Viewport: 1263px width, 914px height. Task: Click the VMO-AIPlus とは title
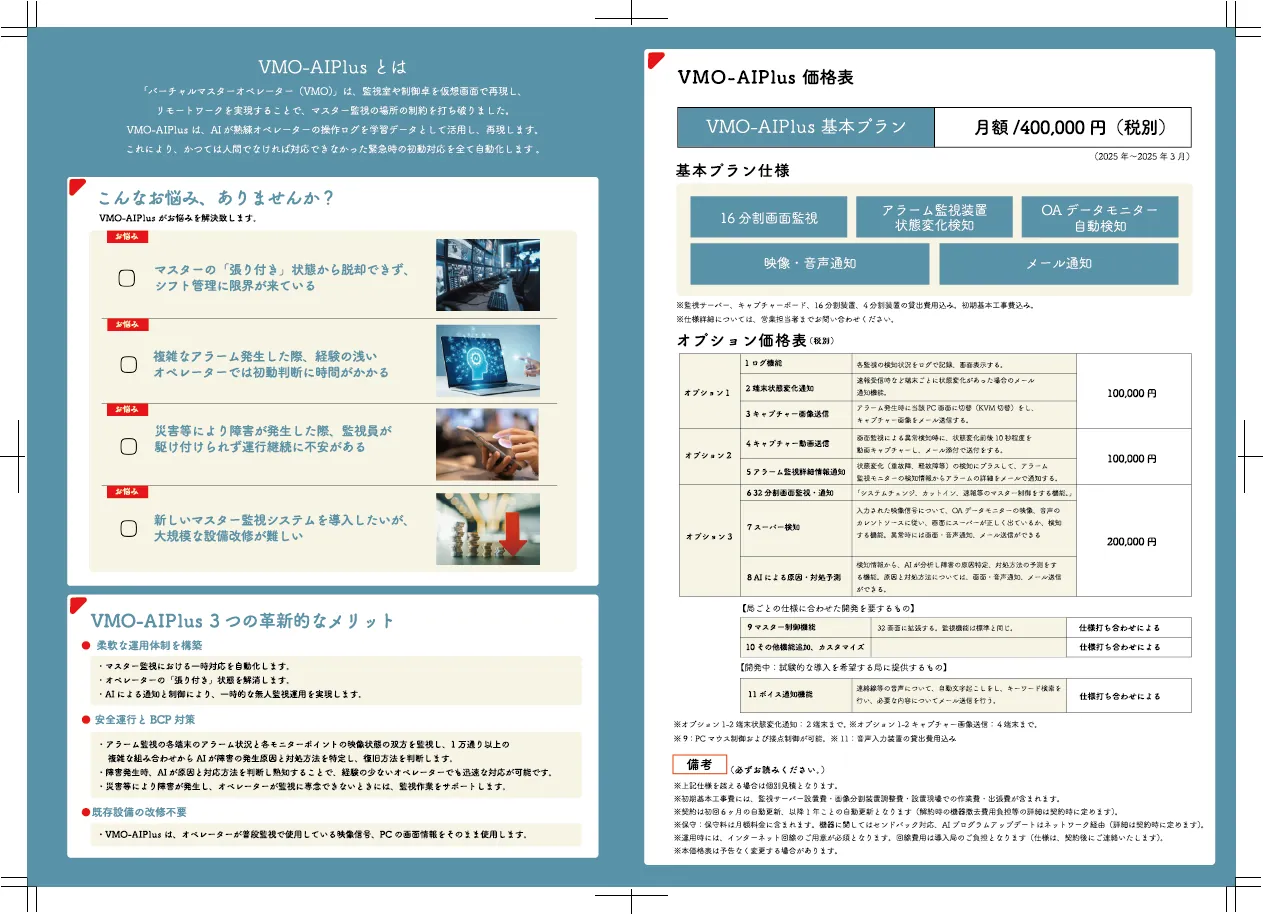coord(333,67)
